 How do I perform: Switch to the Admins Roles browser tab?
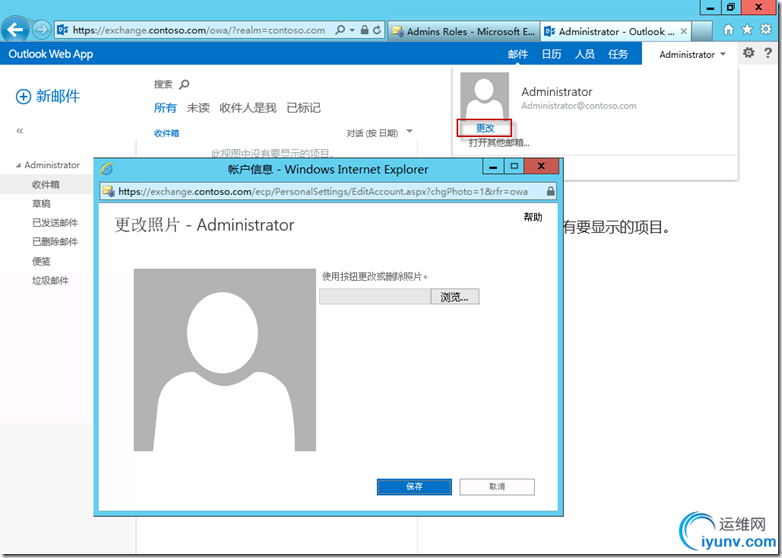pyautogui.click(x=464, y=31)
